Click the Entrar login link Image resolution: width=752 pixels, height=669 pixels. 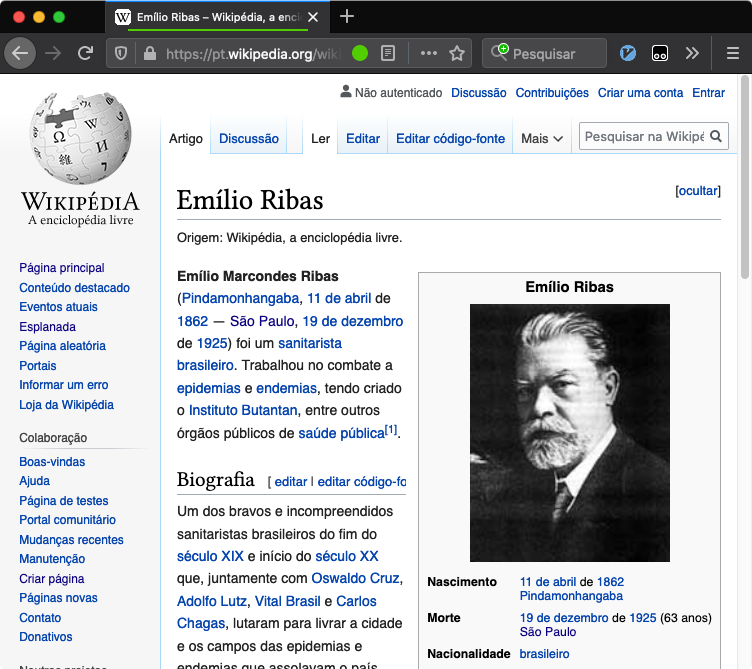(708, 93)
